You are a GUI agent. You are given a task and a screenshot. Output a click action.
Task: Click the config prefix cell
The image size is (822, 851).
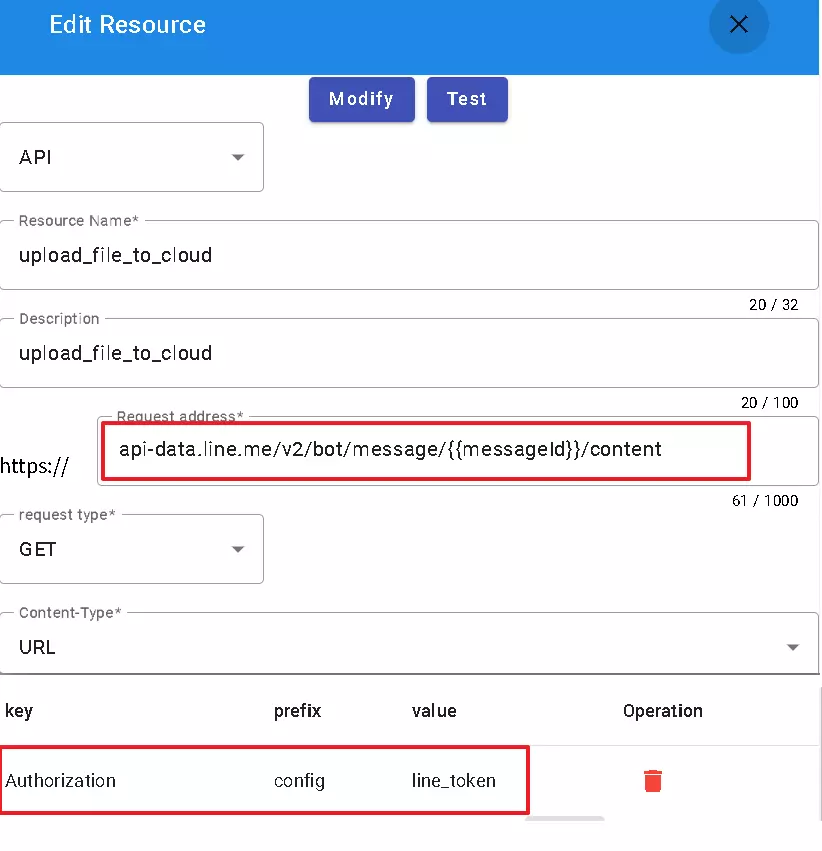click(x=299, y=781)
